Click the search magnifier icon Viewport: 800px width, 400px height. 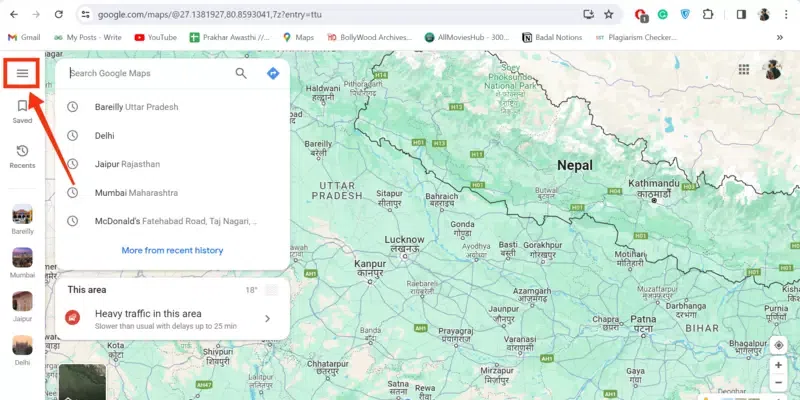coord(241,73)
